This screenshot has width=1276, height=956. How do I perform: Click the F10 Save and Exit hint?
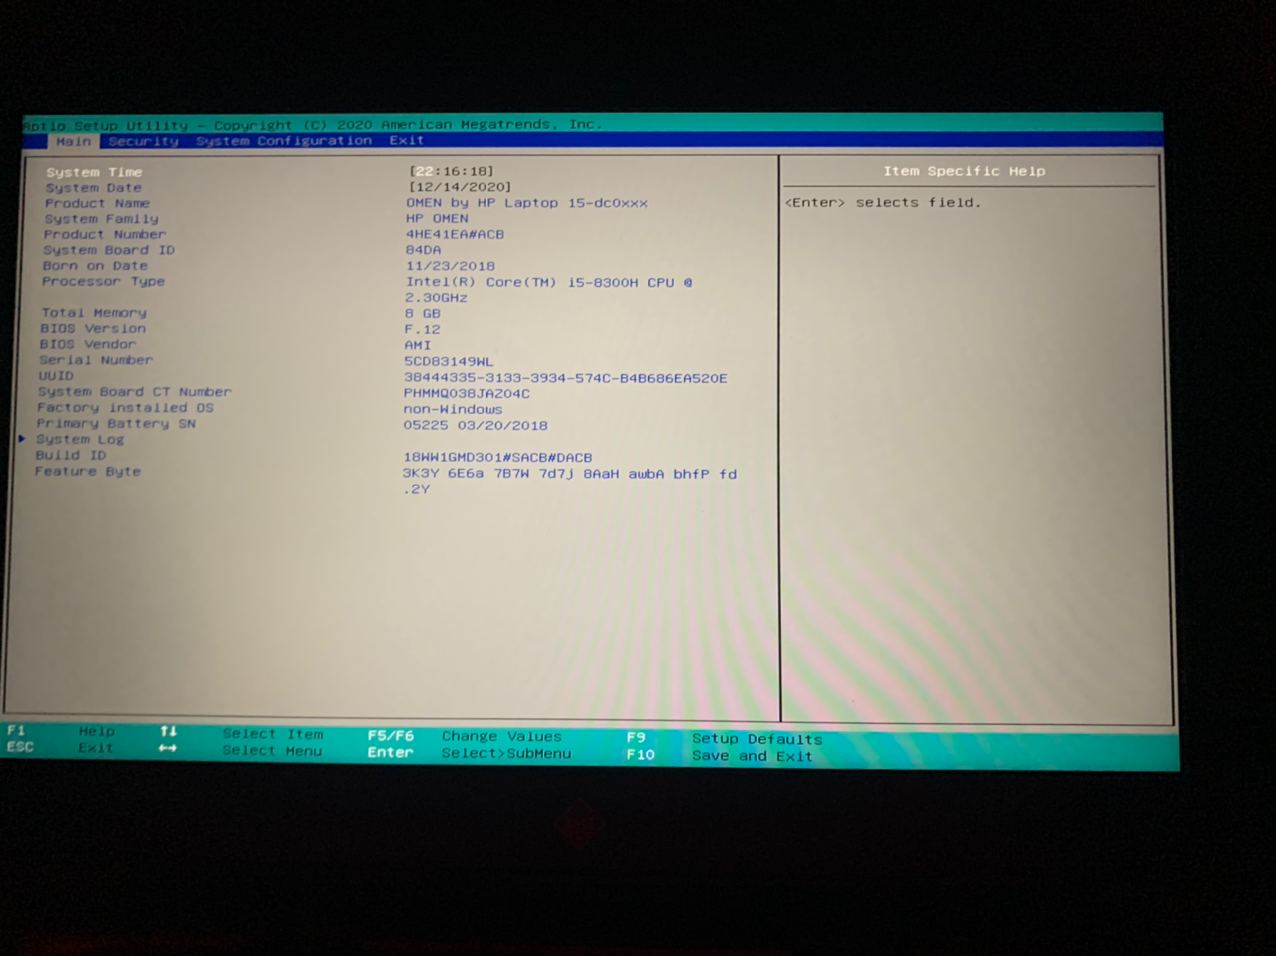tap(720, 755)
